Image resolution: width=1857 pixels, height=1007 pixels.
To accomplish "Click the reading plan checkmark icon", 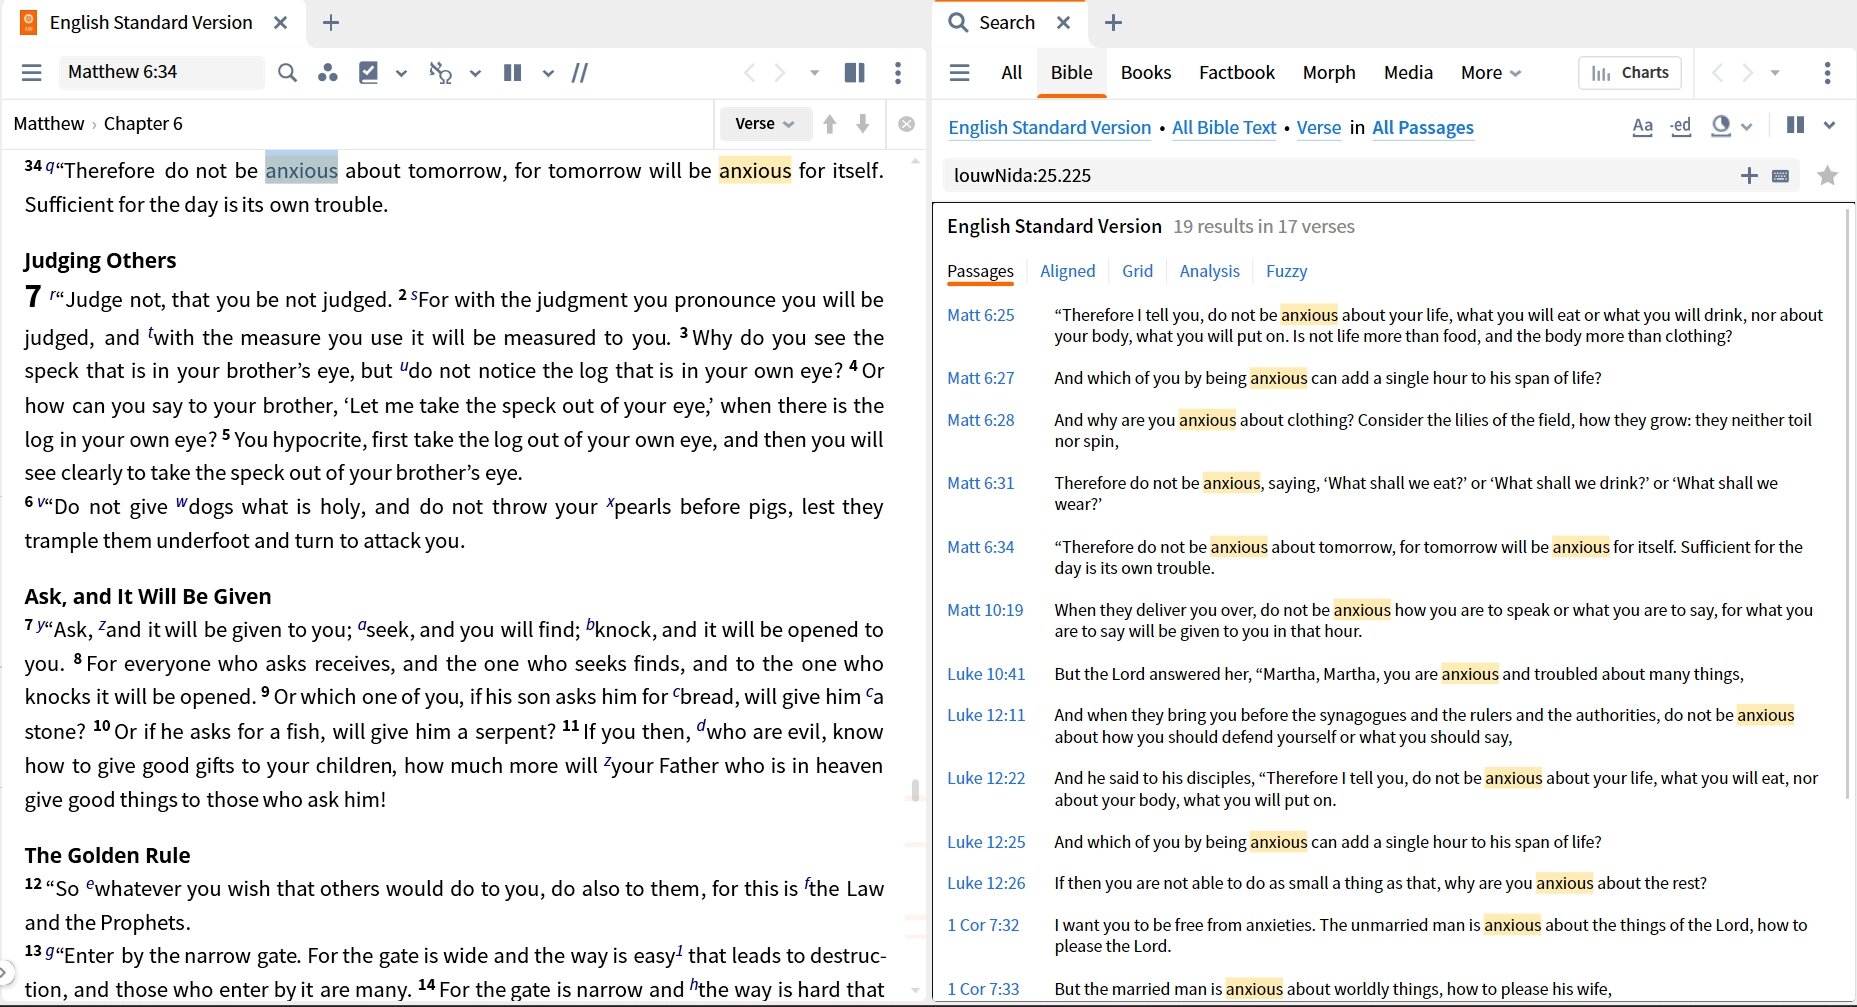I will (369, 72).
